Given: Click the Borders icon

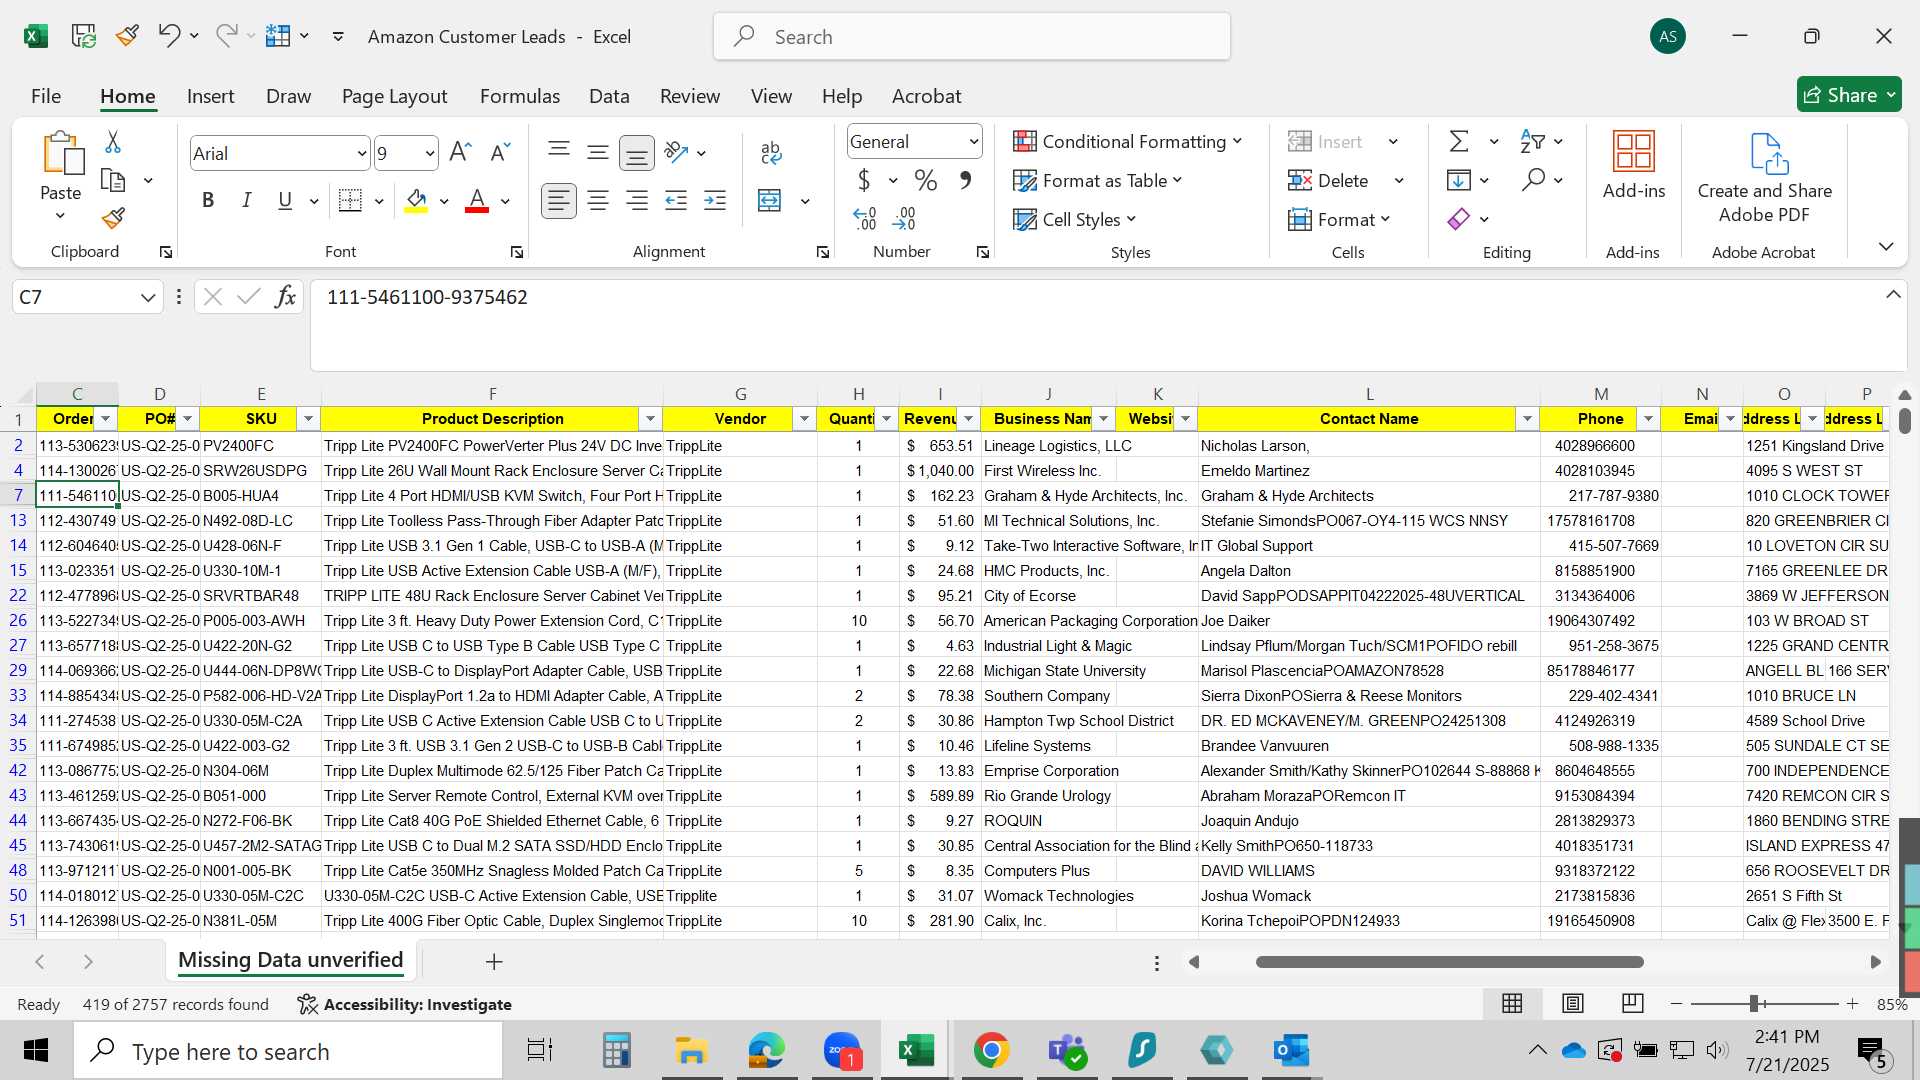Looking at the screenshot, I should [x=350, y=201].
